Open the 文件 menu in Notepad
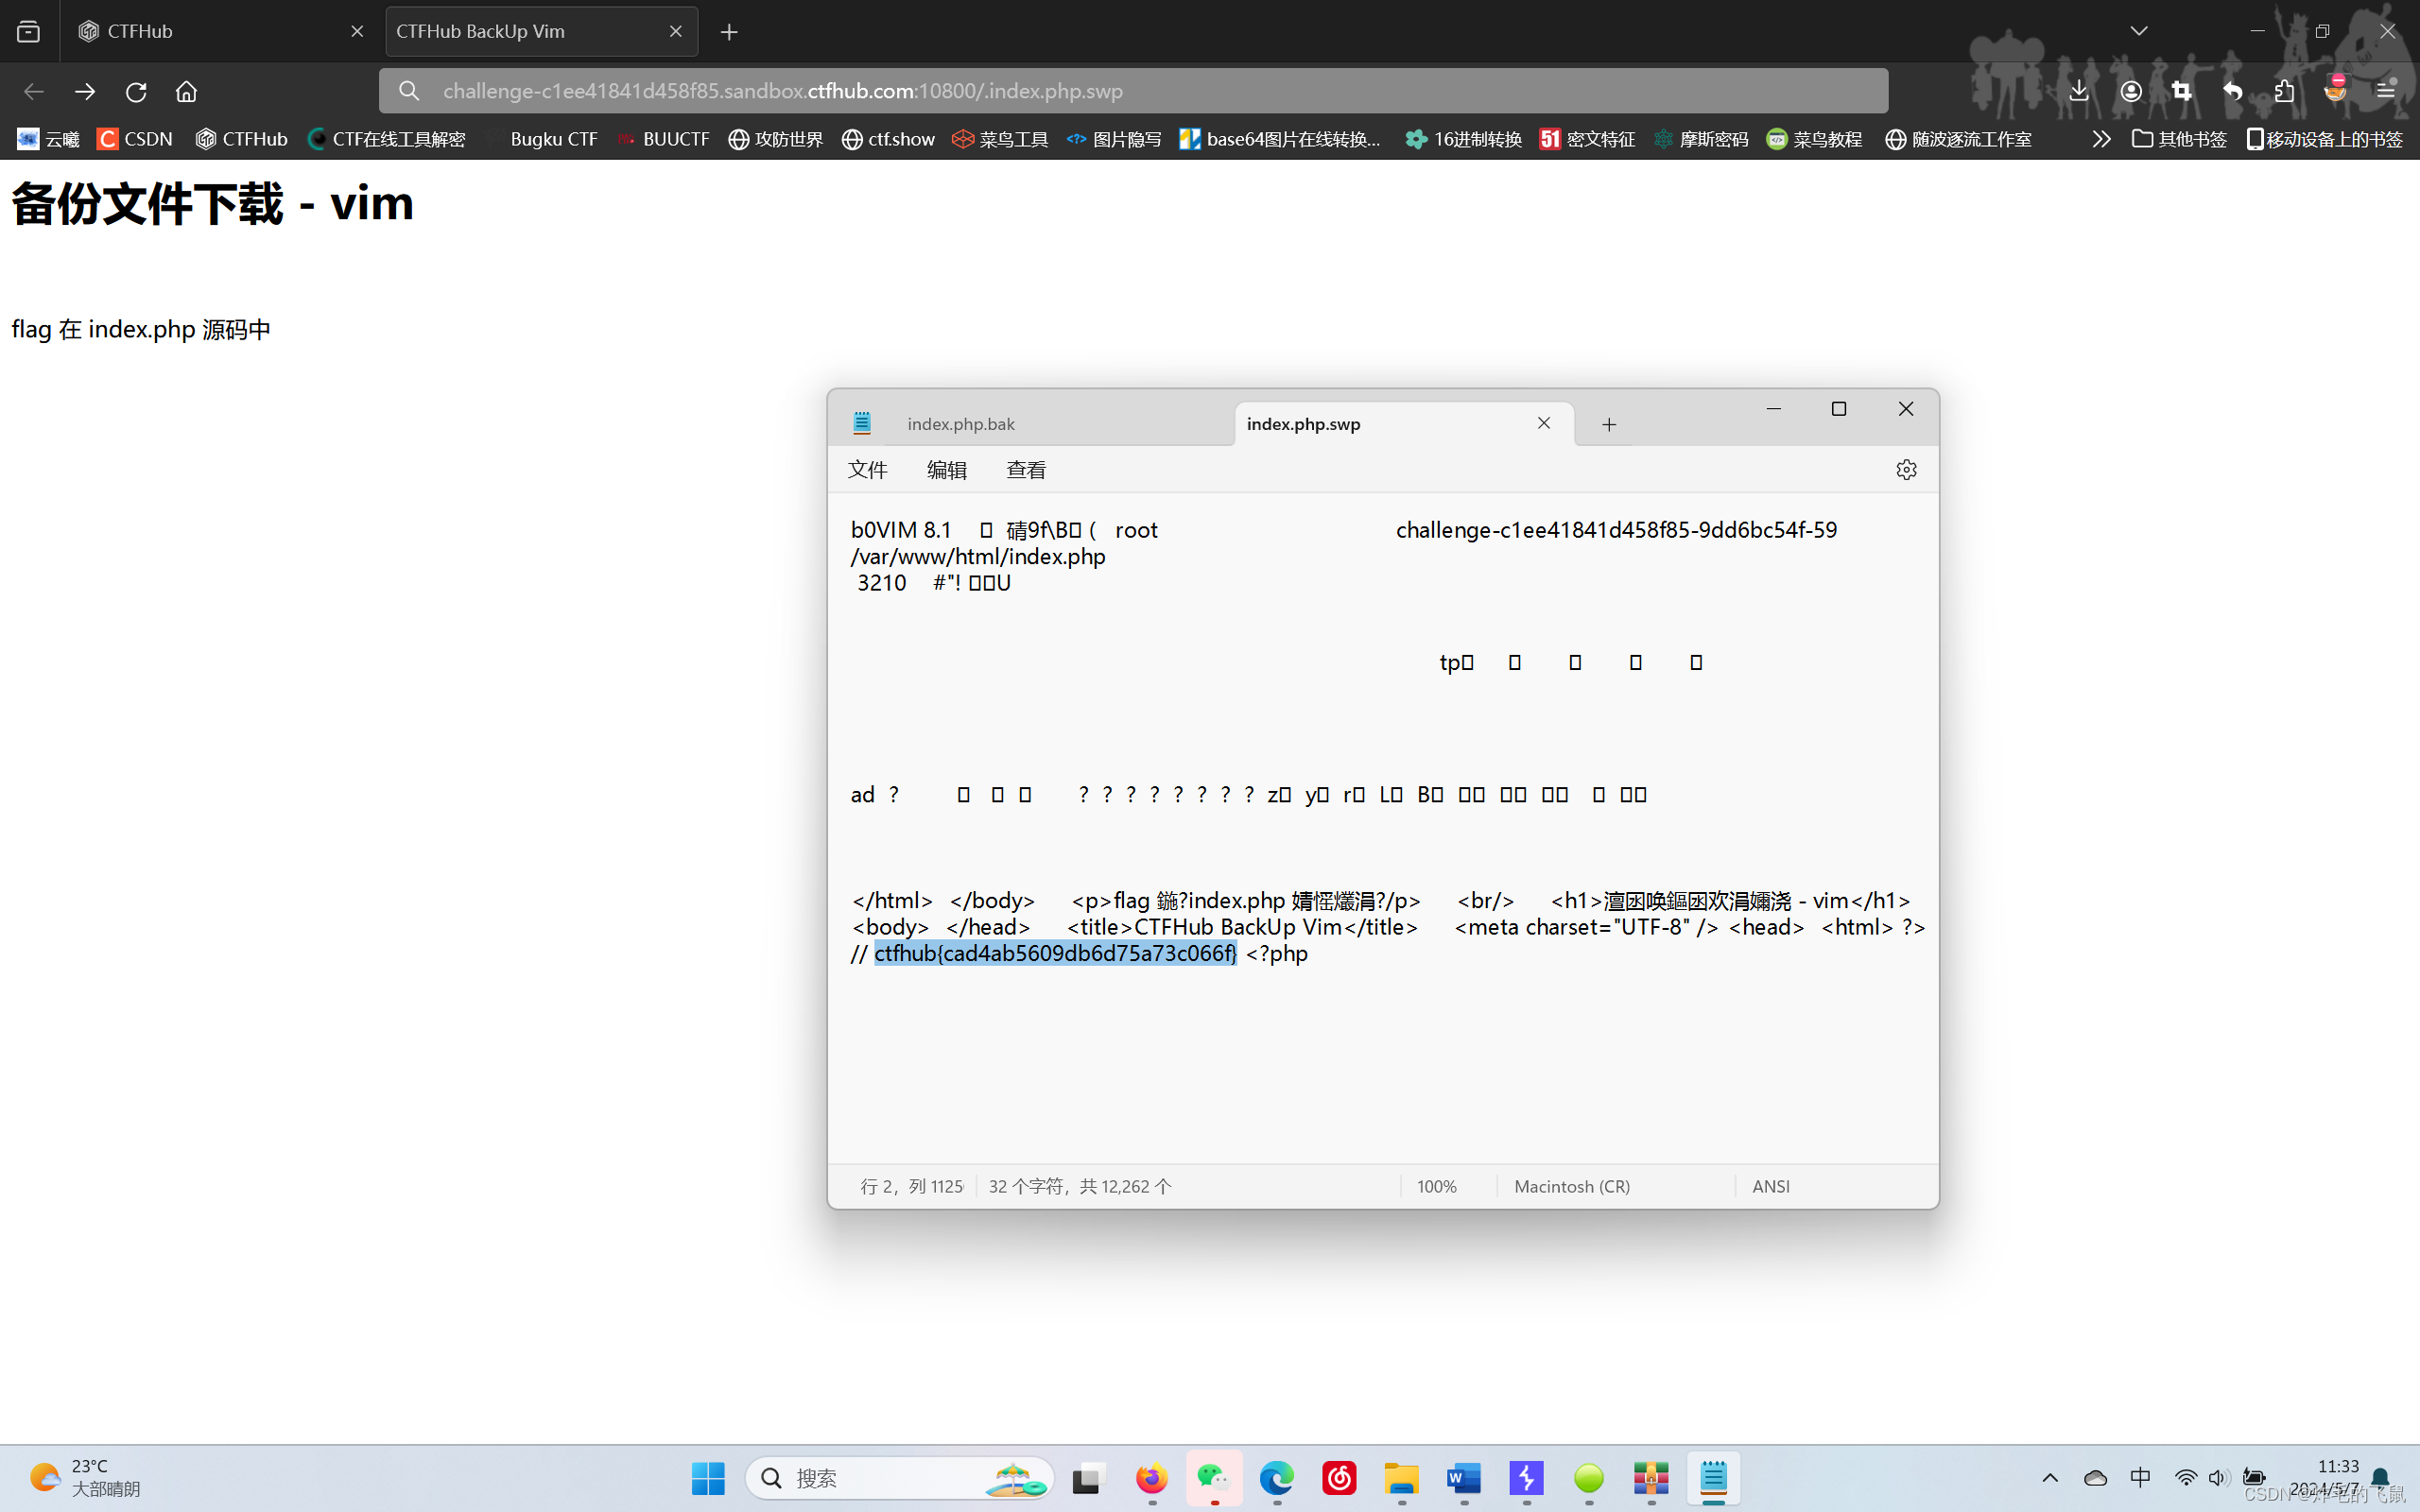This screenshot has width=2420, height=1512. (867, 470)
